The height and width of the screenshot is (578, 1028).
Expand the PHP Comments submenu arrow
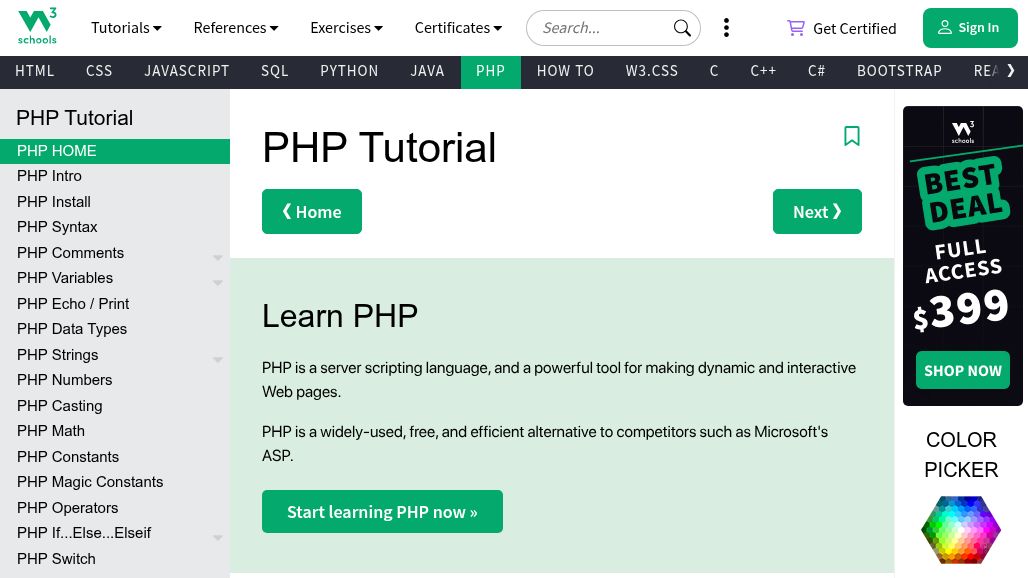(217, 258)
